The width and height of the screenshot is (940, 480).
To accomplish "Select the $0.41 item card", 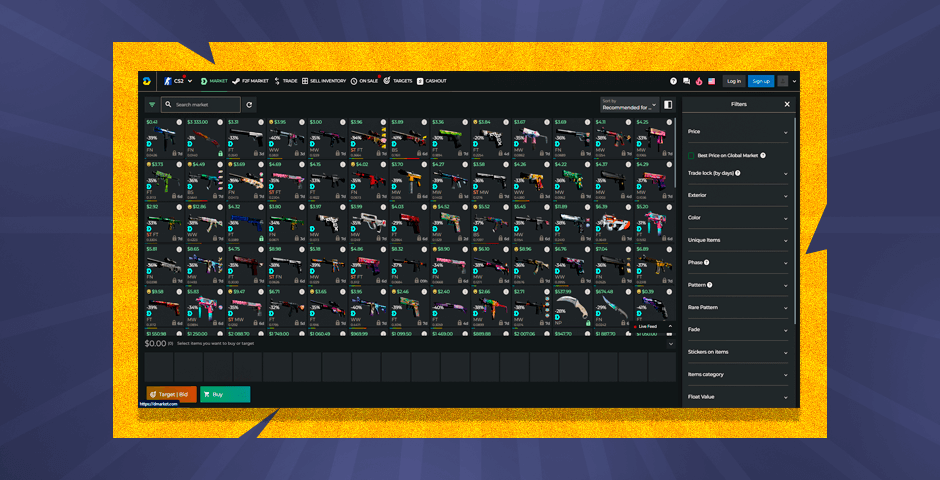I will (164, 138).
